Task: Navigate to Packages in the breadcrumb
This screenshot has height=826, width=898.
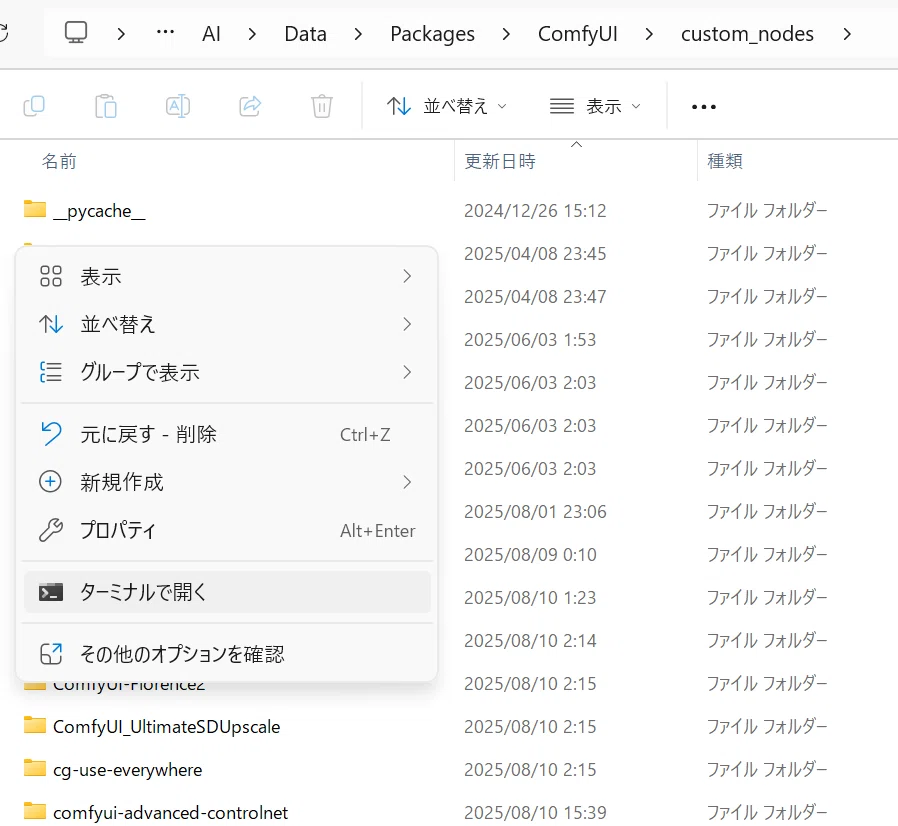Action: click(432, 34)
